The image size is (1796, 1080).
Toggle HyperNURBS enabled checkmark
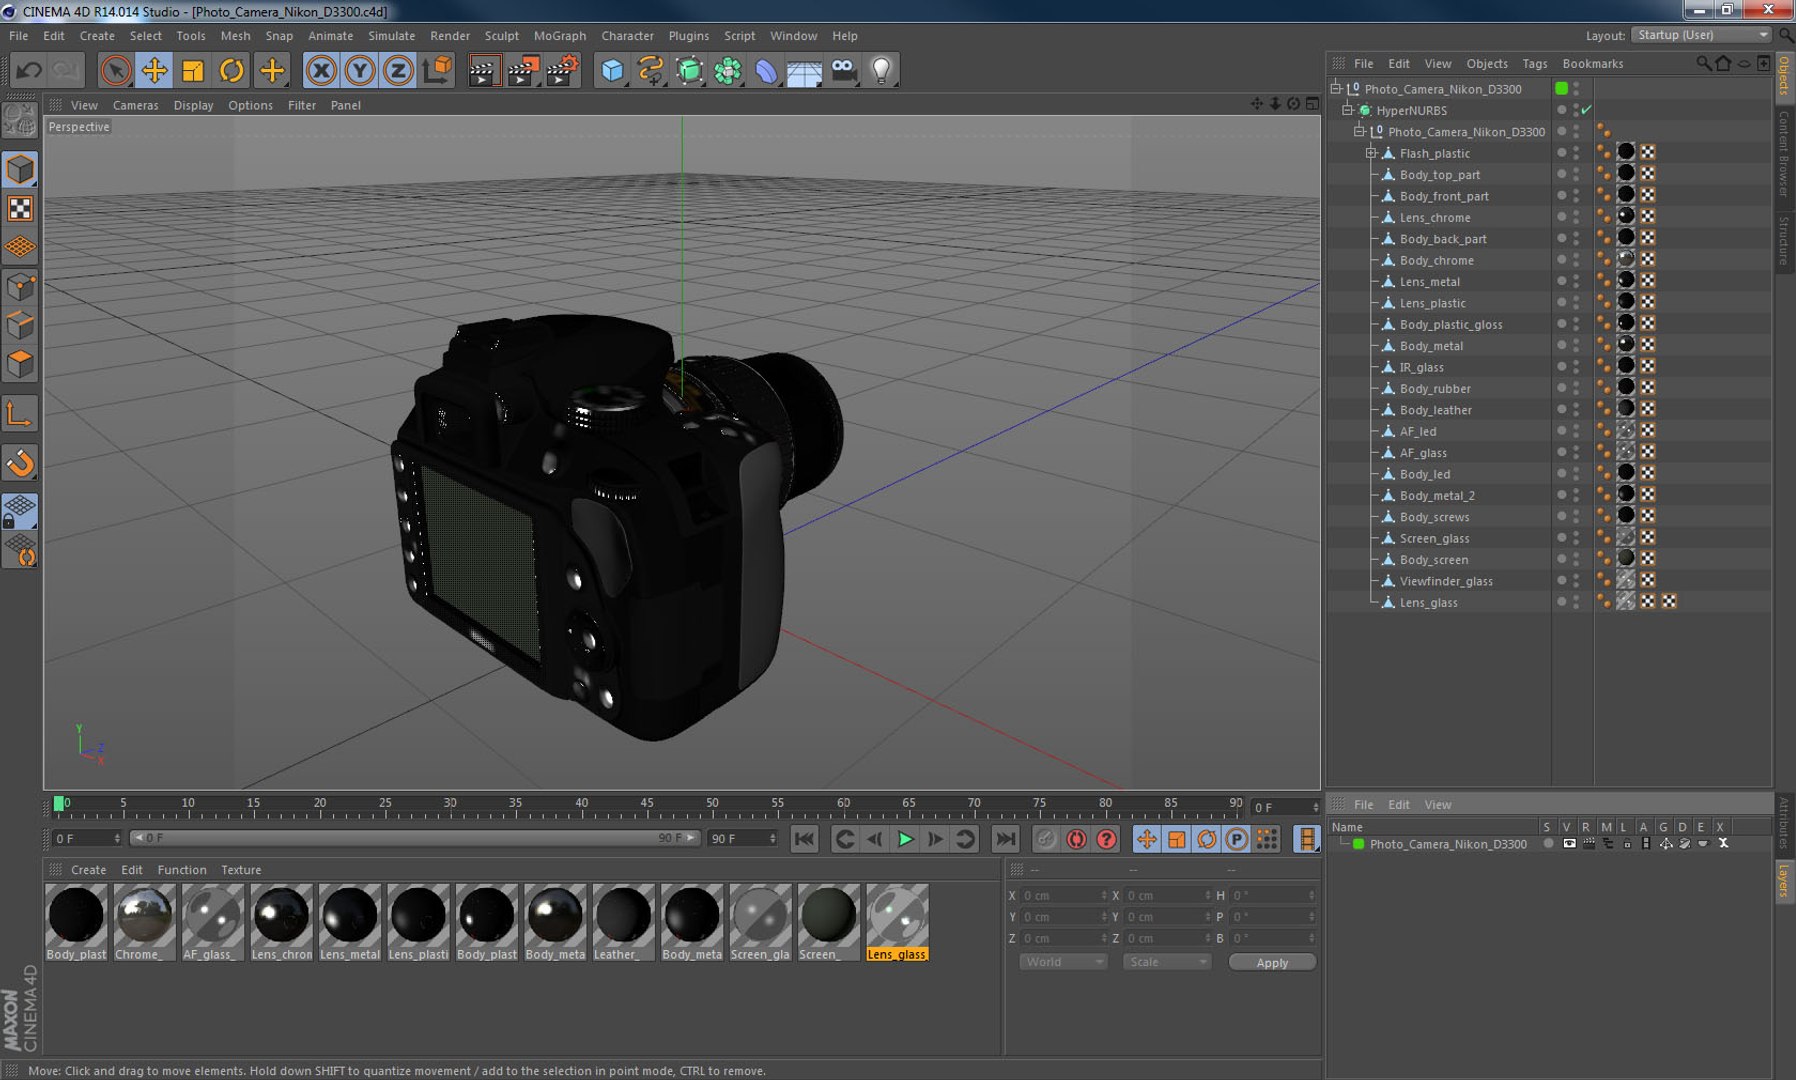(1587, 110)
